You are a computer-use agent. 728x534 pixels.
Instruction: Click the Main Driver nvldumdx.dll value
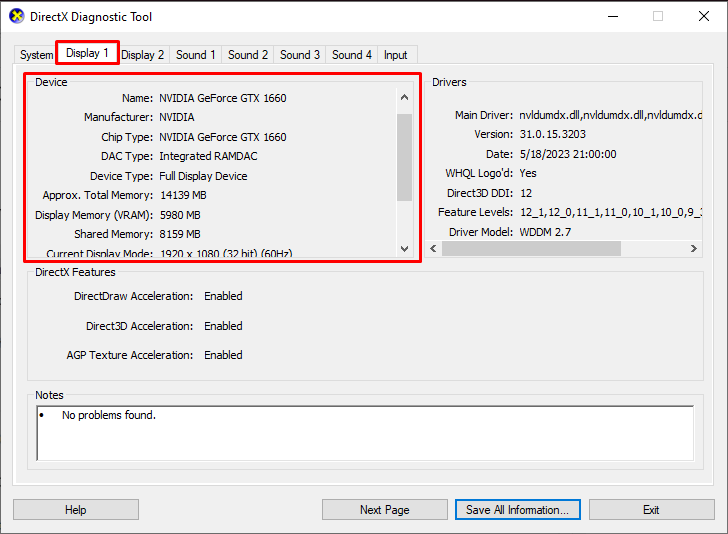point(611,115)
